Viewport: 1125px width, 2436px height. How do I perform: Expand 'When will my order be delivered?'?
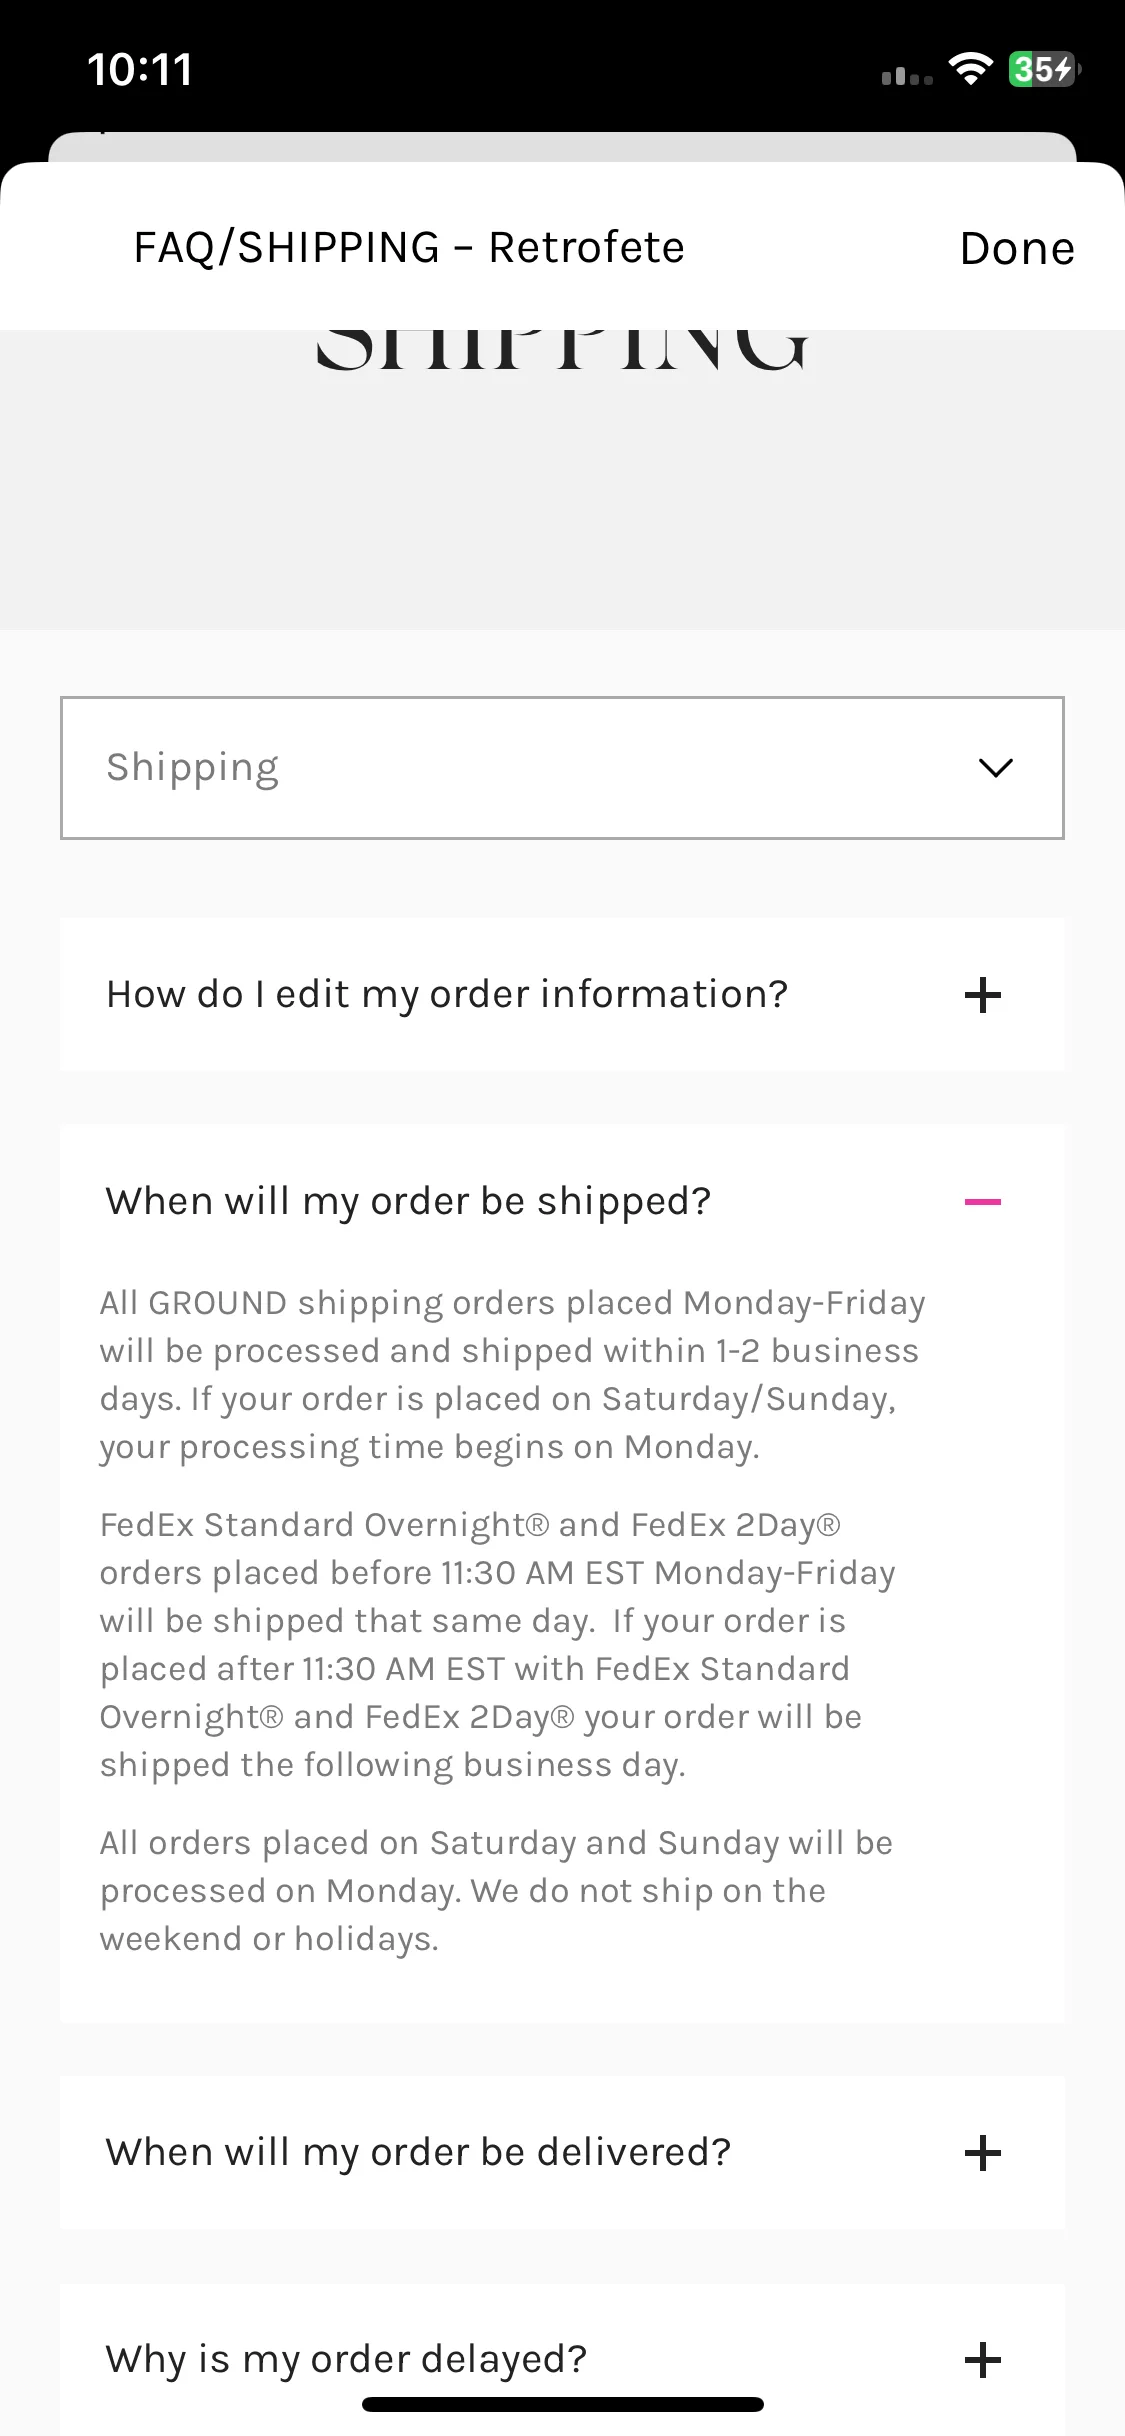click(x=562, y=2152)
